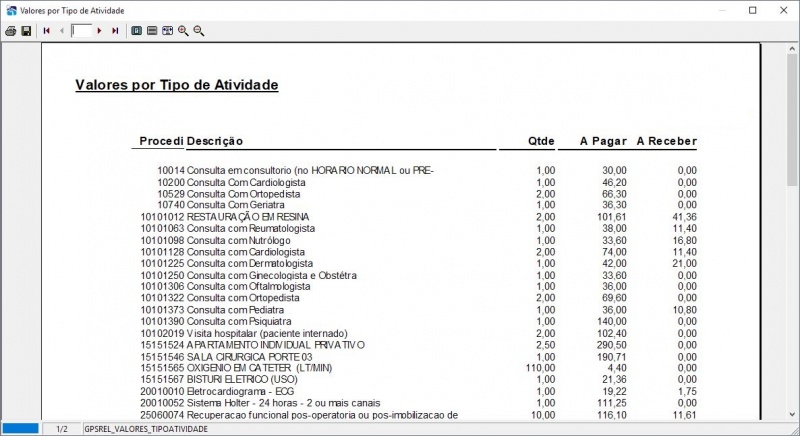Show the whole page view
This screenshot has width=800, height=436.
click(x=136, y=31)
